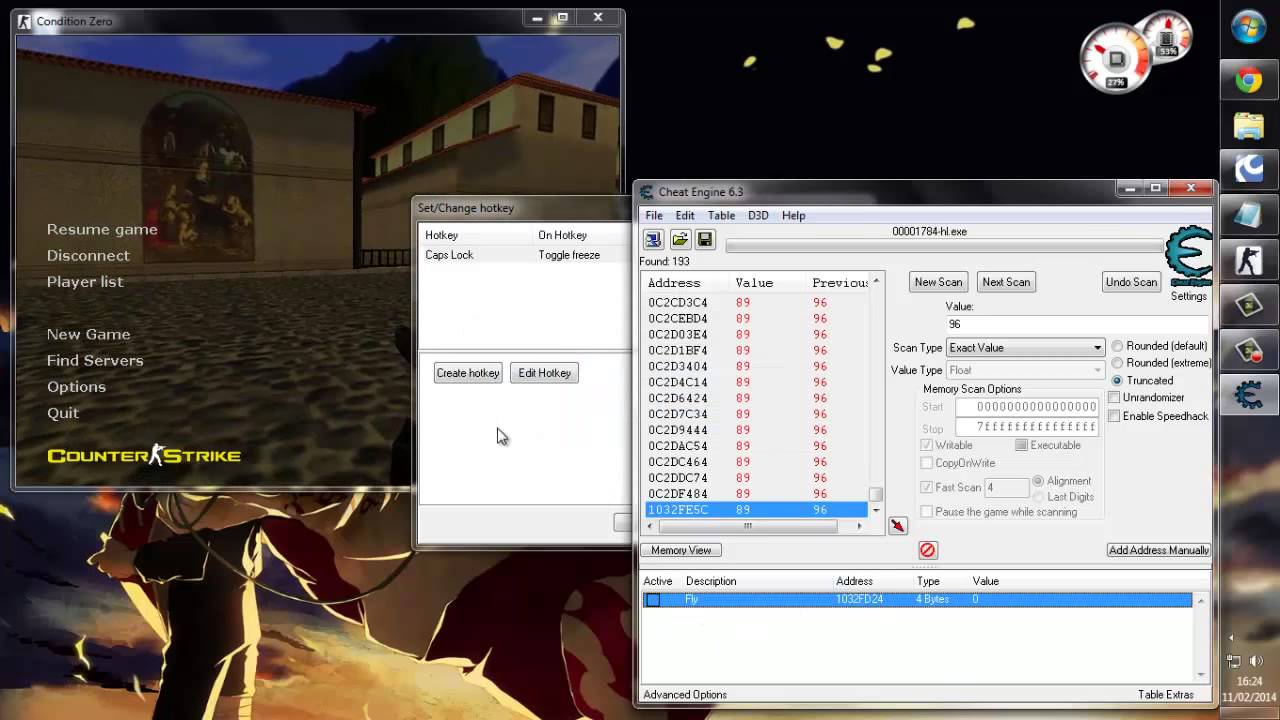Image resolution: width=1280 pixels, height=720 pixels.
Task: Click Find Servers in Condition Zero
Action: pyautogui.click(x=95, y=360)
